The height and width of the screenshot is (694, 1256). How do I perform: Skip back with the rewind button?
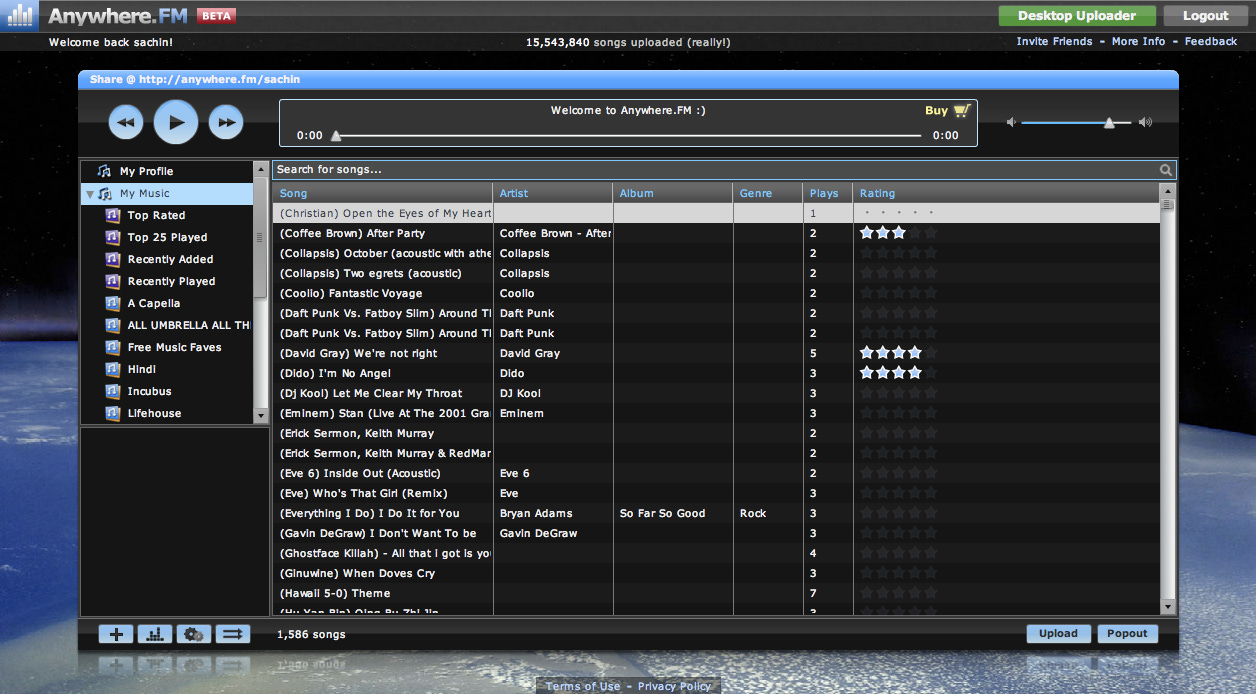[126, 122]
